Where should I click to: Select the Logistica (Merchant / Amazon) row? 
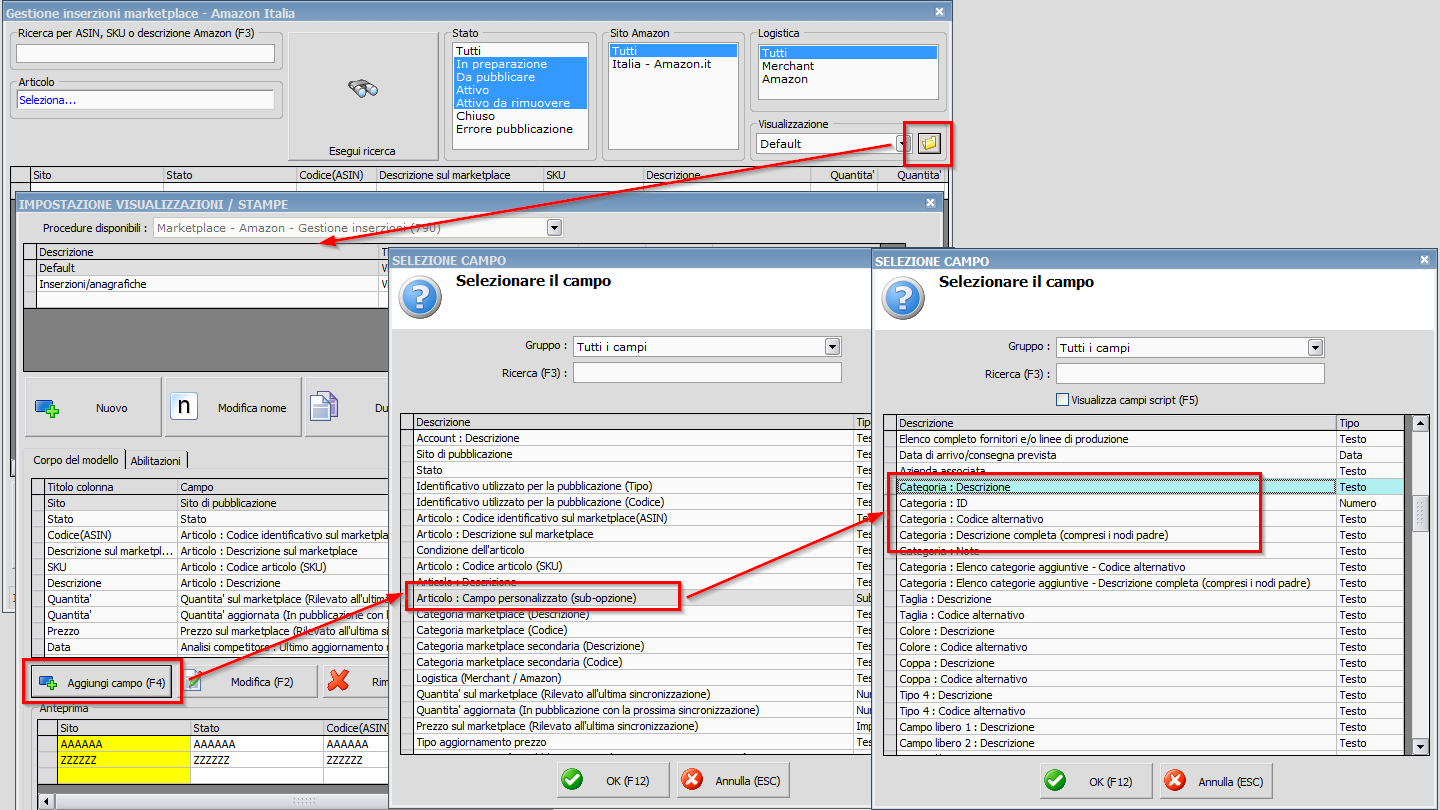coord(635,678)
